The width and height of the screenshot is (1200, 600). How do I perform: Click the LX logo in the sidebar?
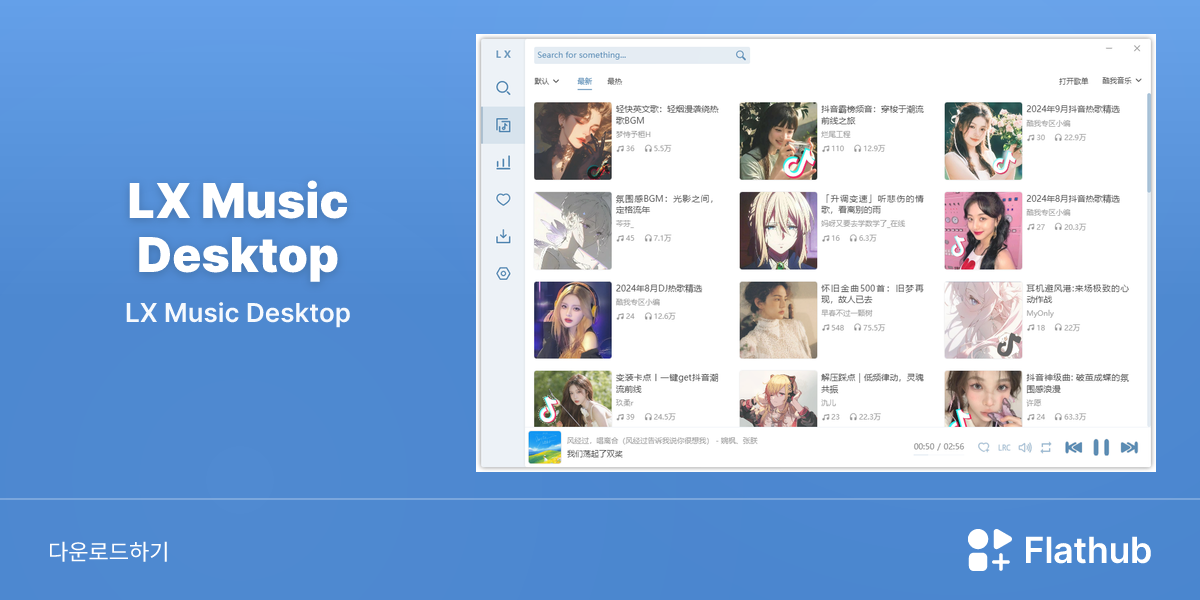point(503,54)
